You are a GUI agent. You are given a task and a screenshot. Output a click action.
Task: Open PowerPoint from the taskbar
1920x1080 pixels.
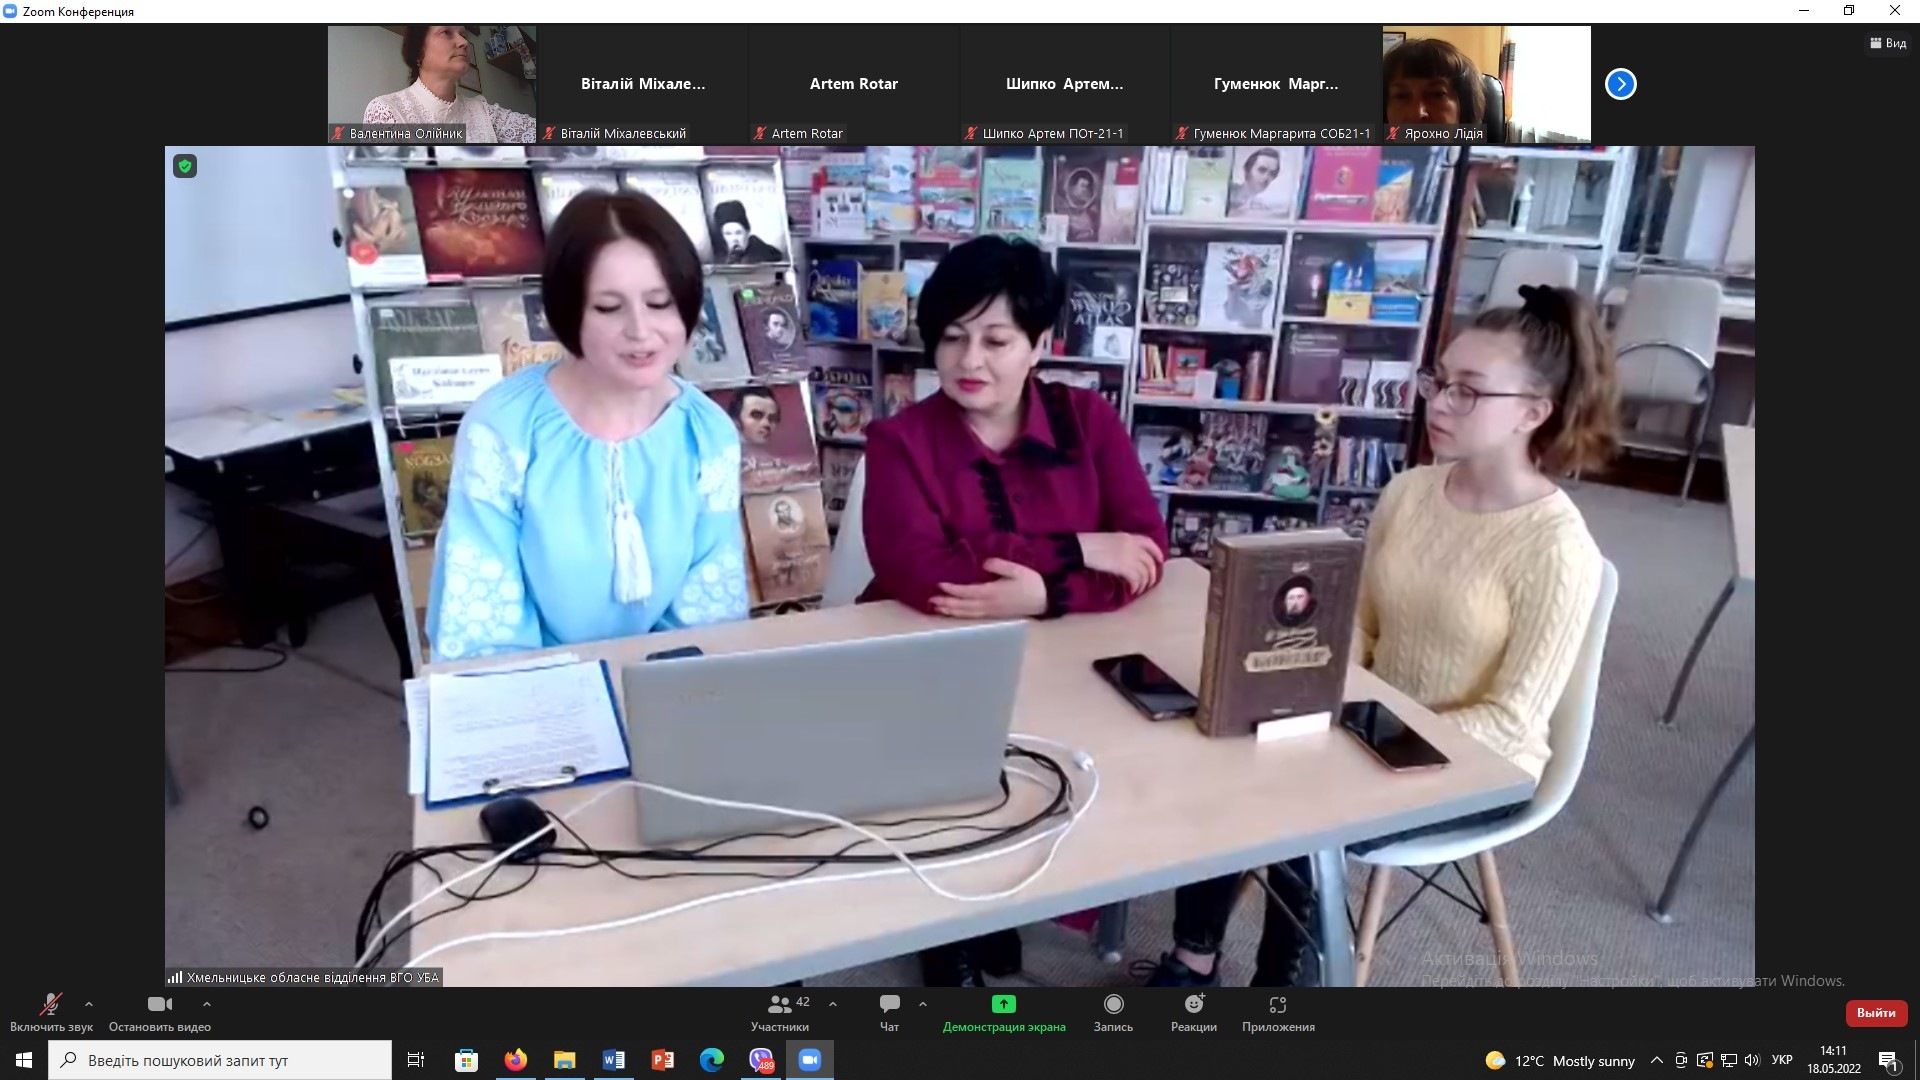pyautogui.click(x=662, y=1060)
